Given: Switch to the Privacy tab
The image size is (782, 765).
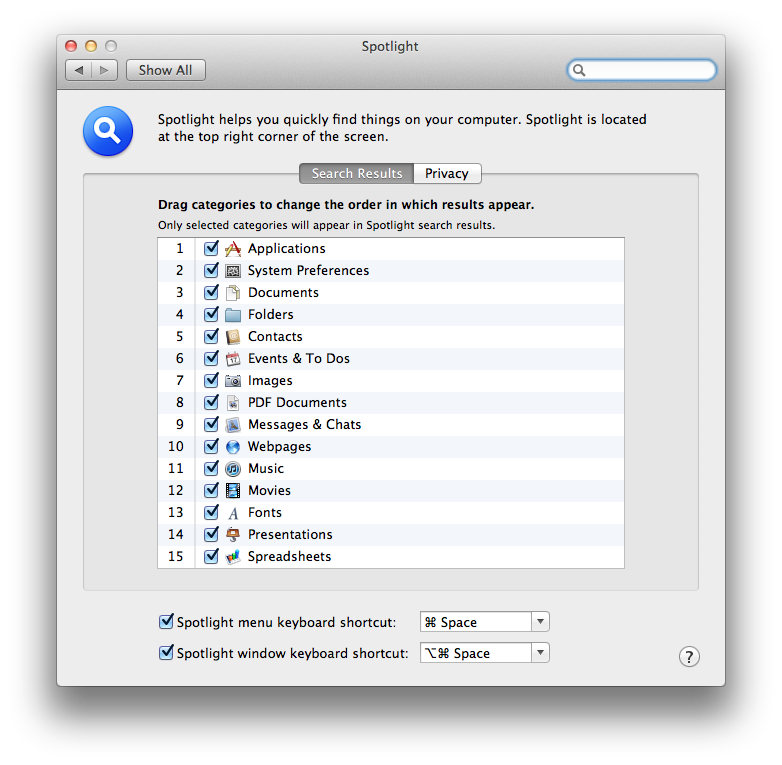Looking at the screenshot, I should pyautogui.click(x=447, y=174).
